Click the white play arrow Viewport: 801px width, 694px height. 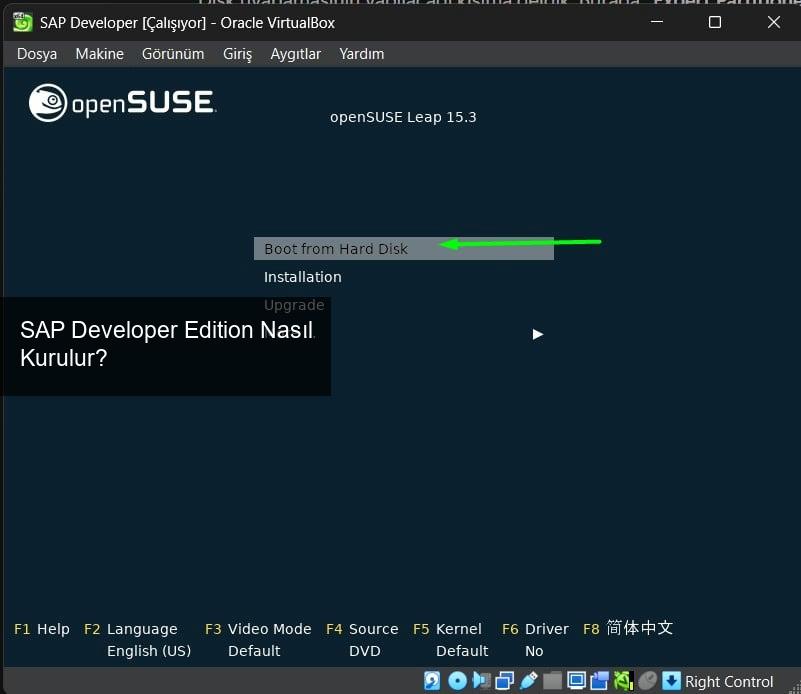click(538, 334)
